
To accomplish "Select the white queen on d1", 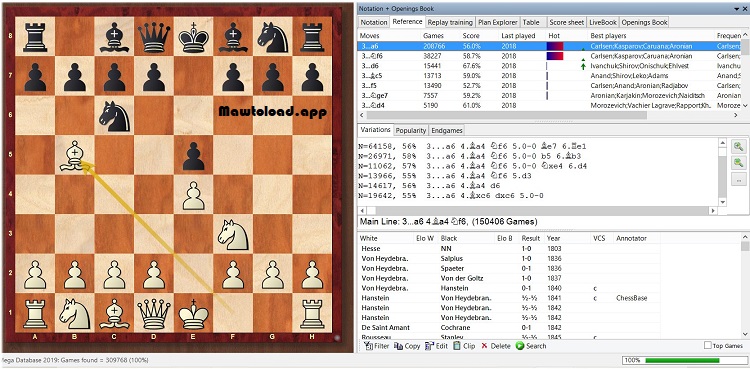I will coord(154,313).
